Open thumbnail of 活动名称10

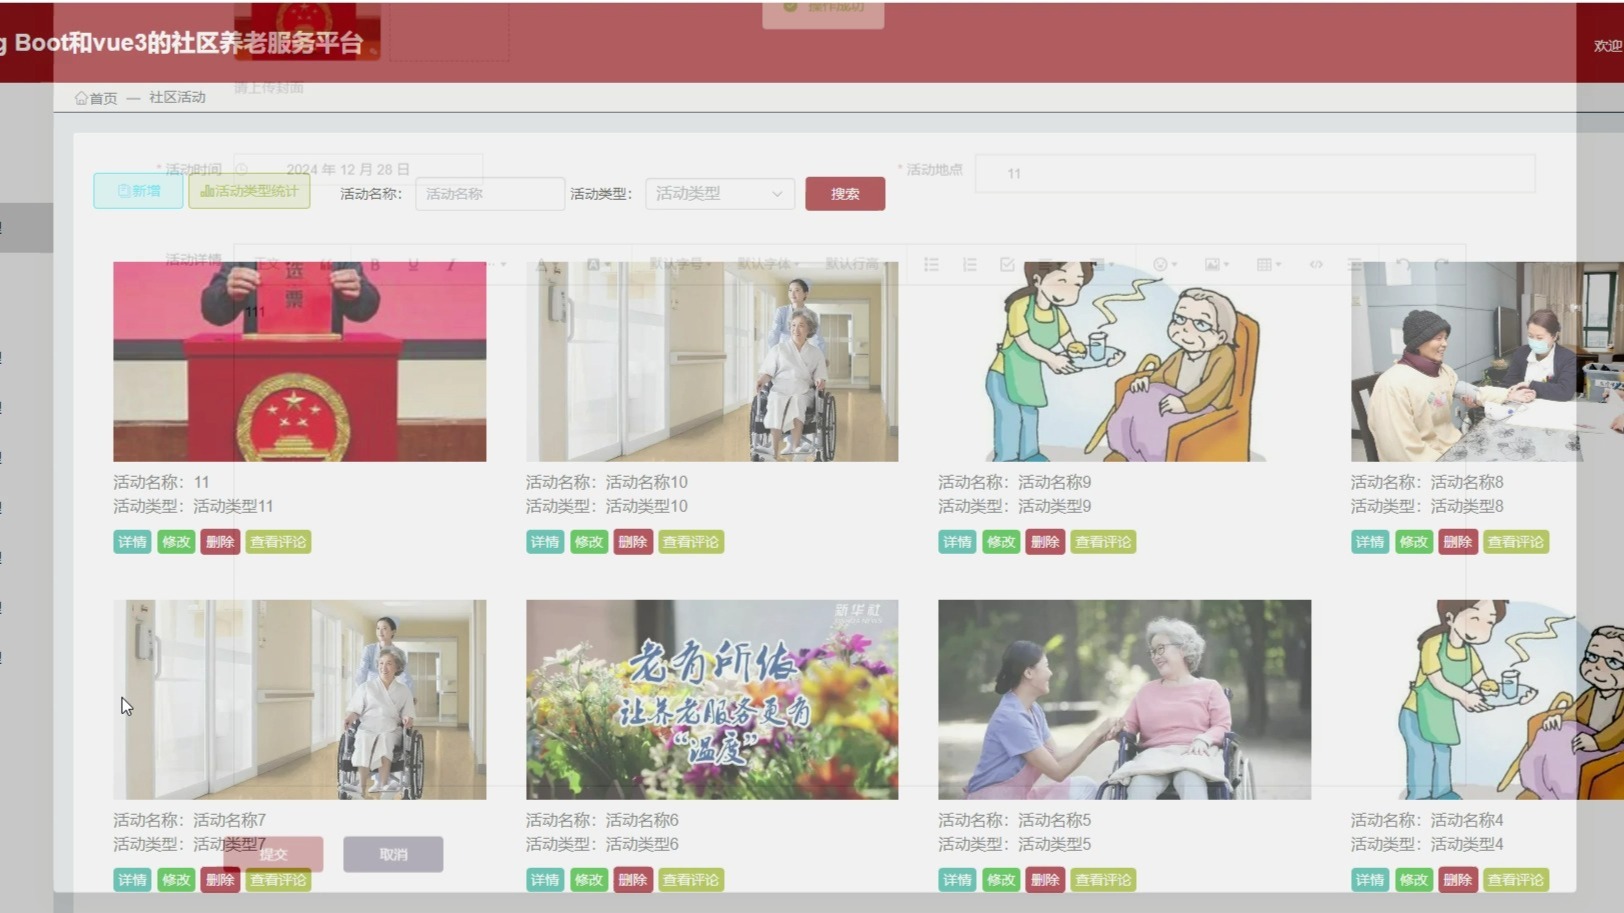tap(712, 361)
